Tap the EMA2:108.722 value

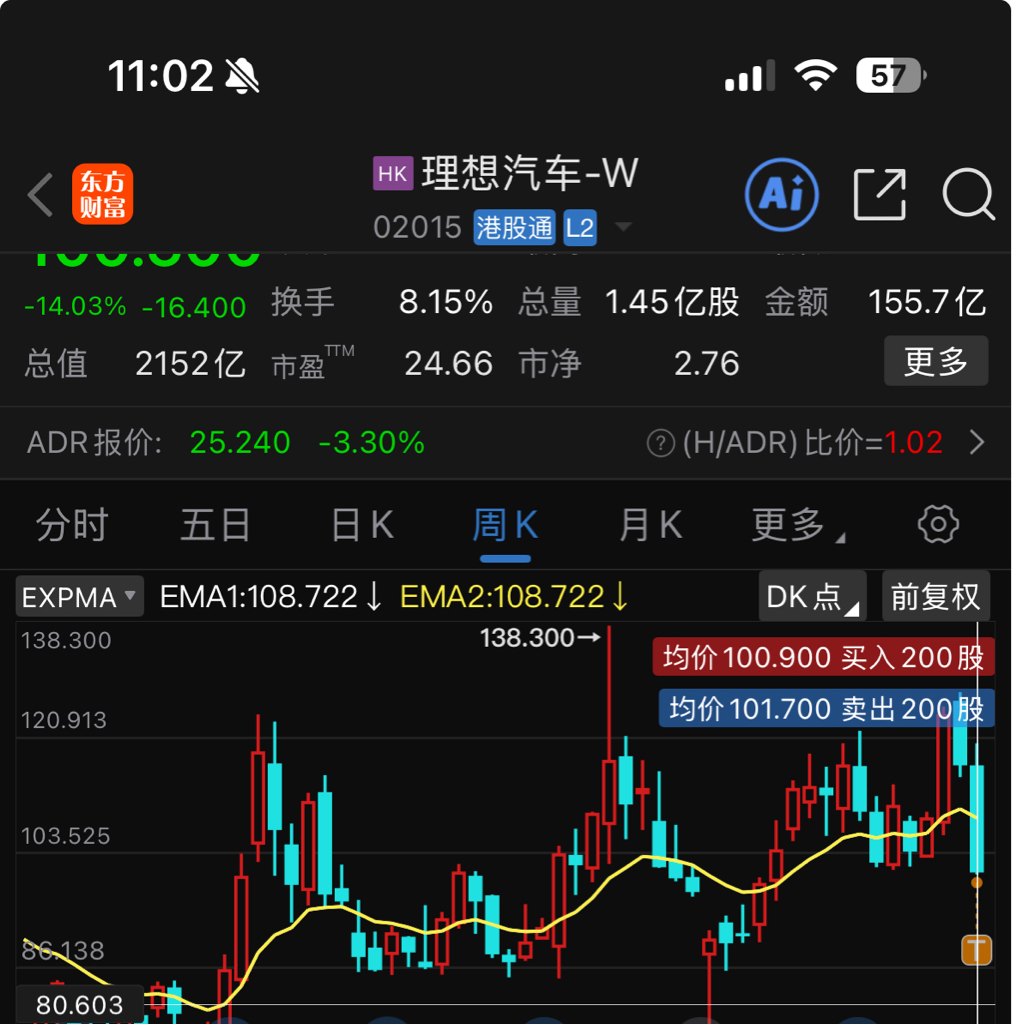coord(514,596)
